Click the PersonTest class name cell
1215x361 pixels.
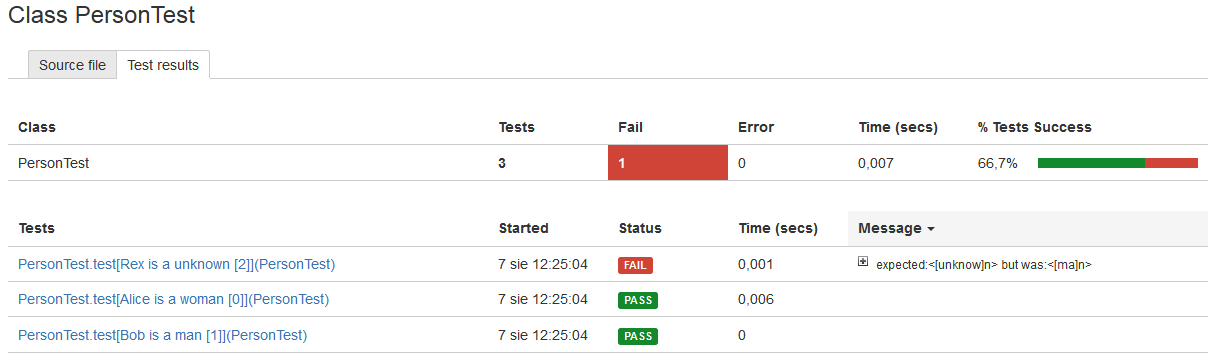54,163
